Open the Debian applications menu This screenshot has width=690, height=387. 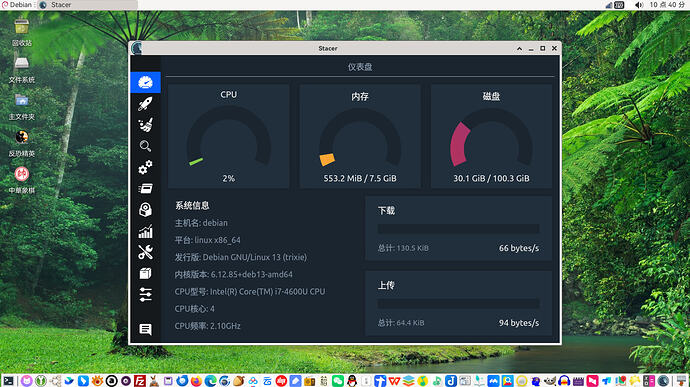click(x=17, y=5)
